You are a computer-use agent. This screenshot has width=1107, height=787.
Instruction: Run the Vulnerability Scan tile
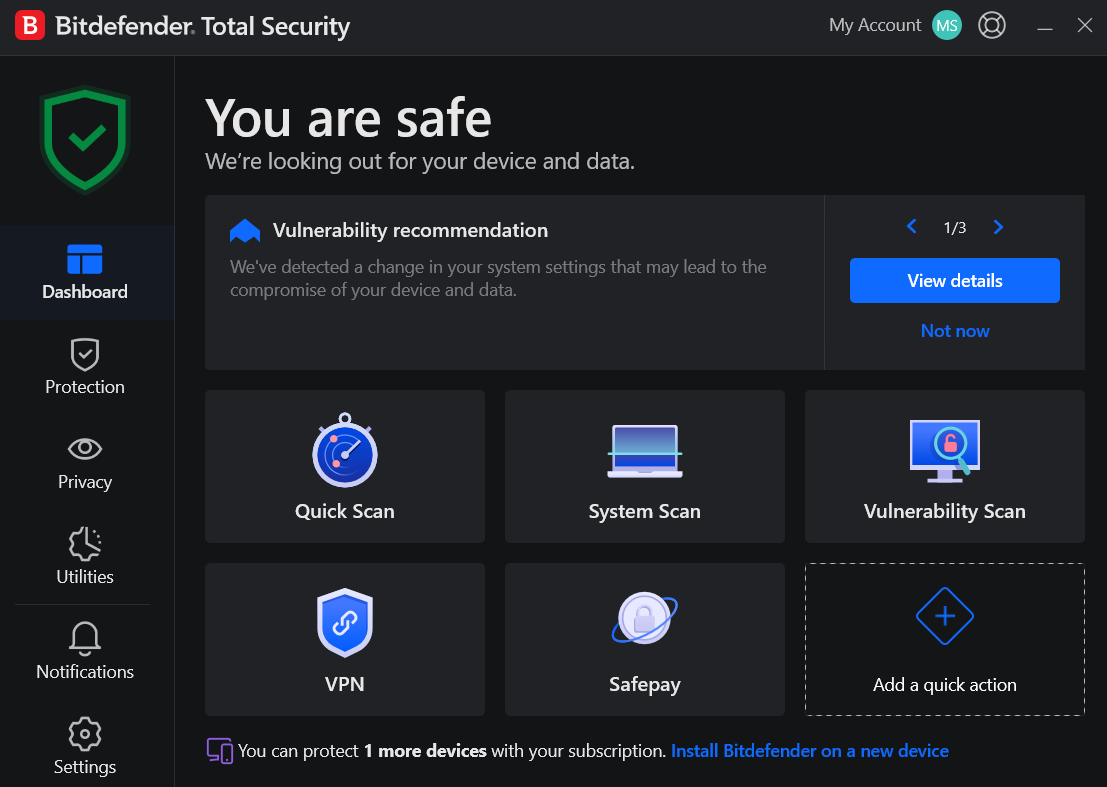pos(945,467)
